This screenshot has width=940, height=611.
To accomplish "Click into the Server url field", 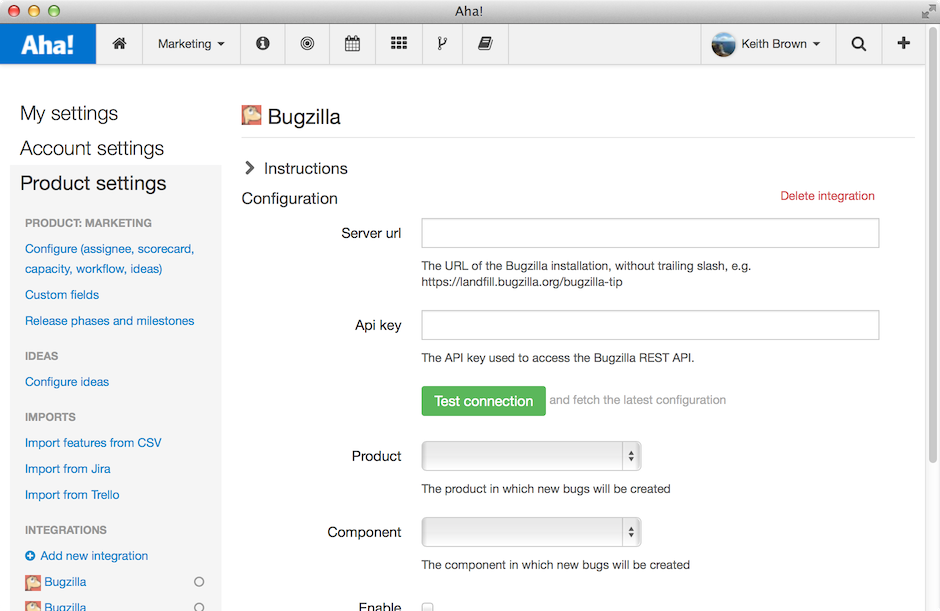I will (x=650, y=233).
